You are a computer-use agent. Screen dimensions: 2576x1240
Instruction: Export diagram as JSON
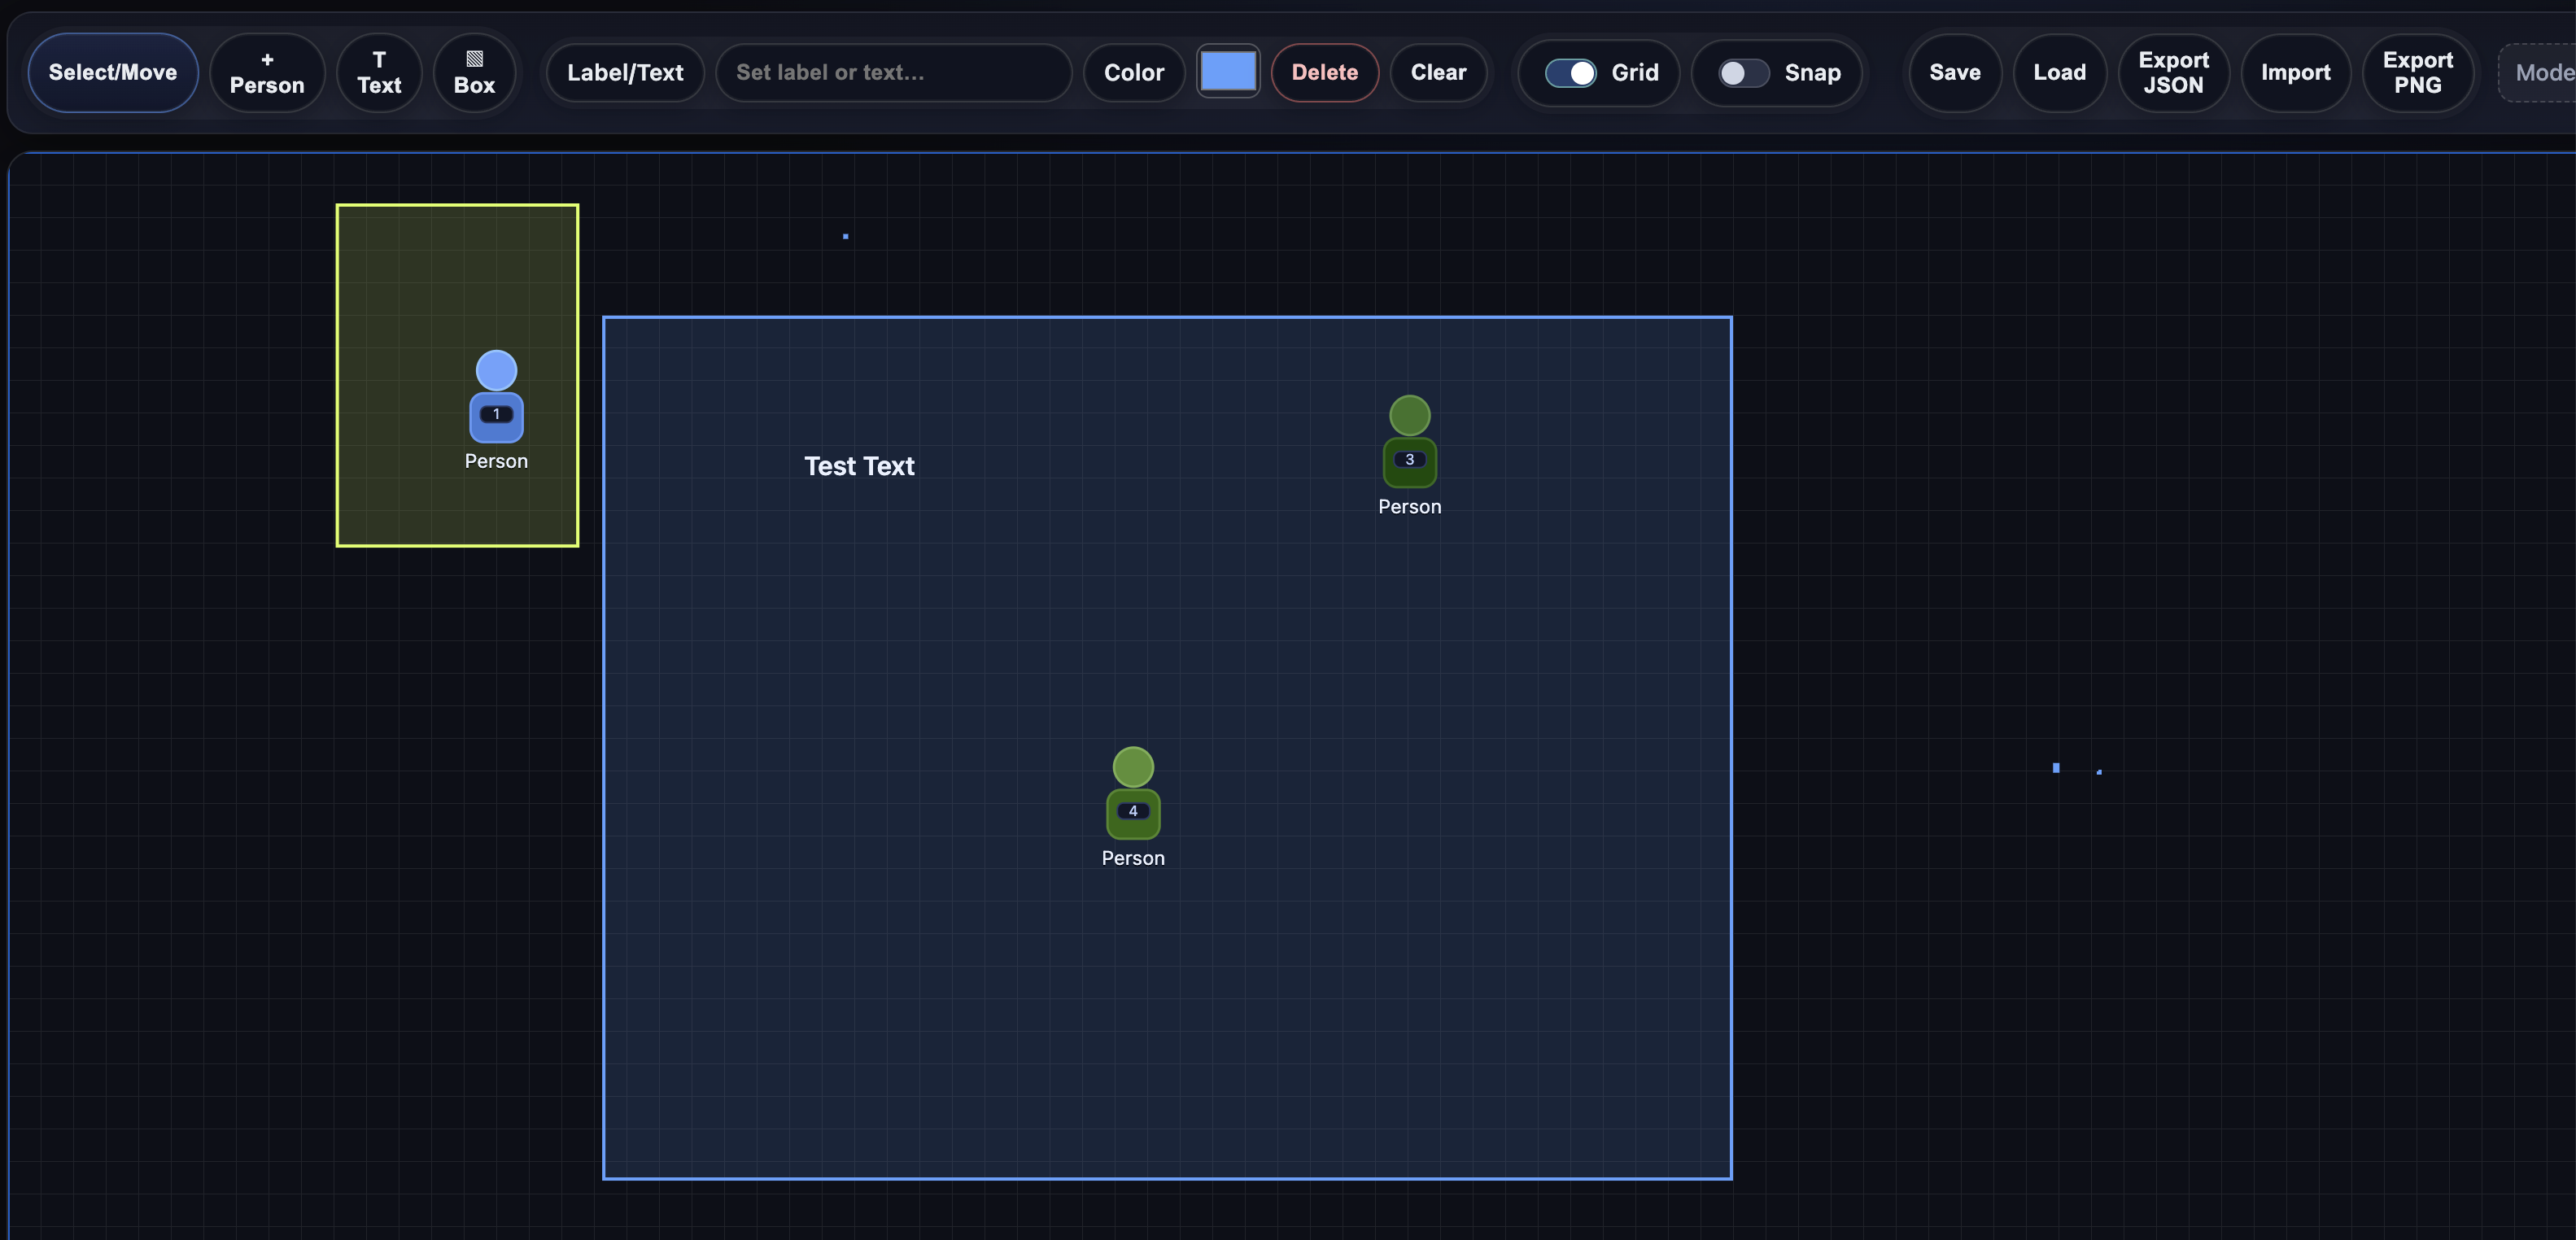click(2173, 72)
